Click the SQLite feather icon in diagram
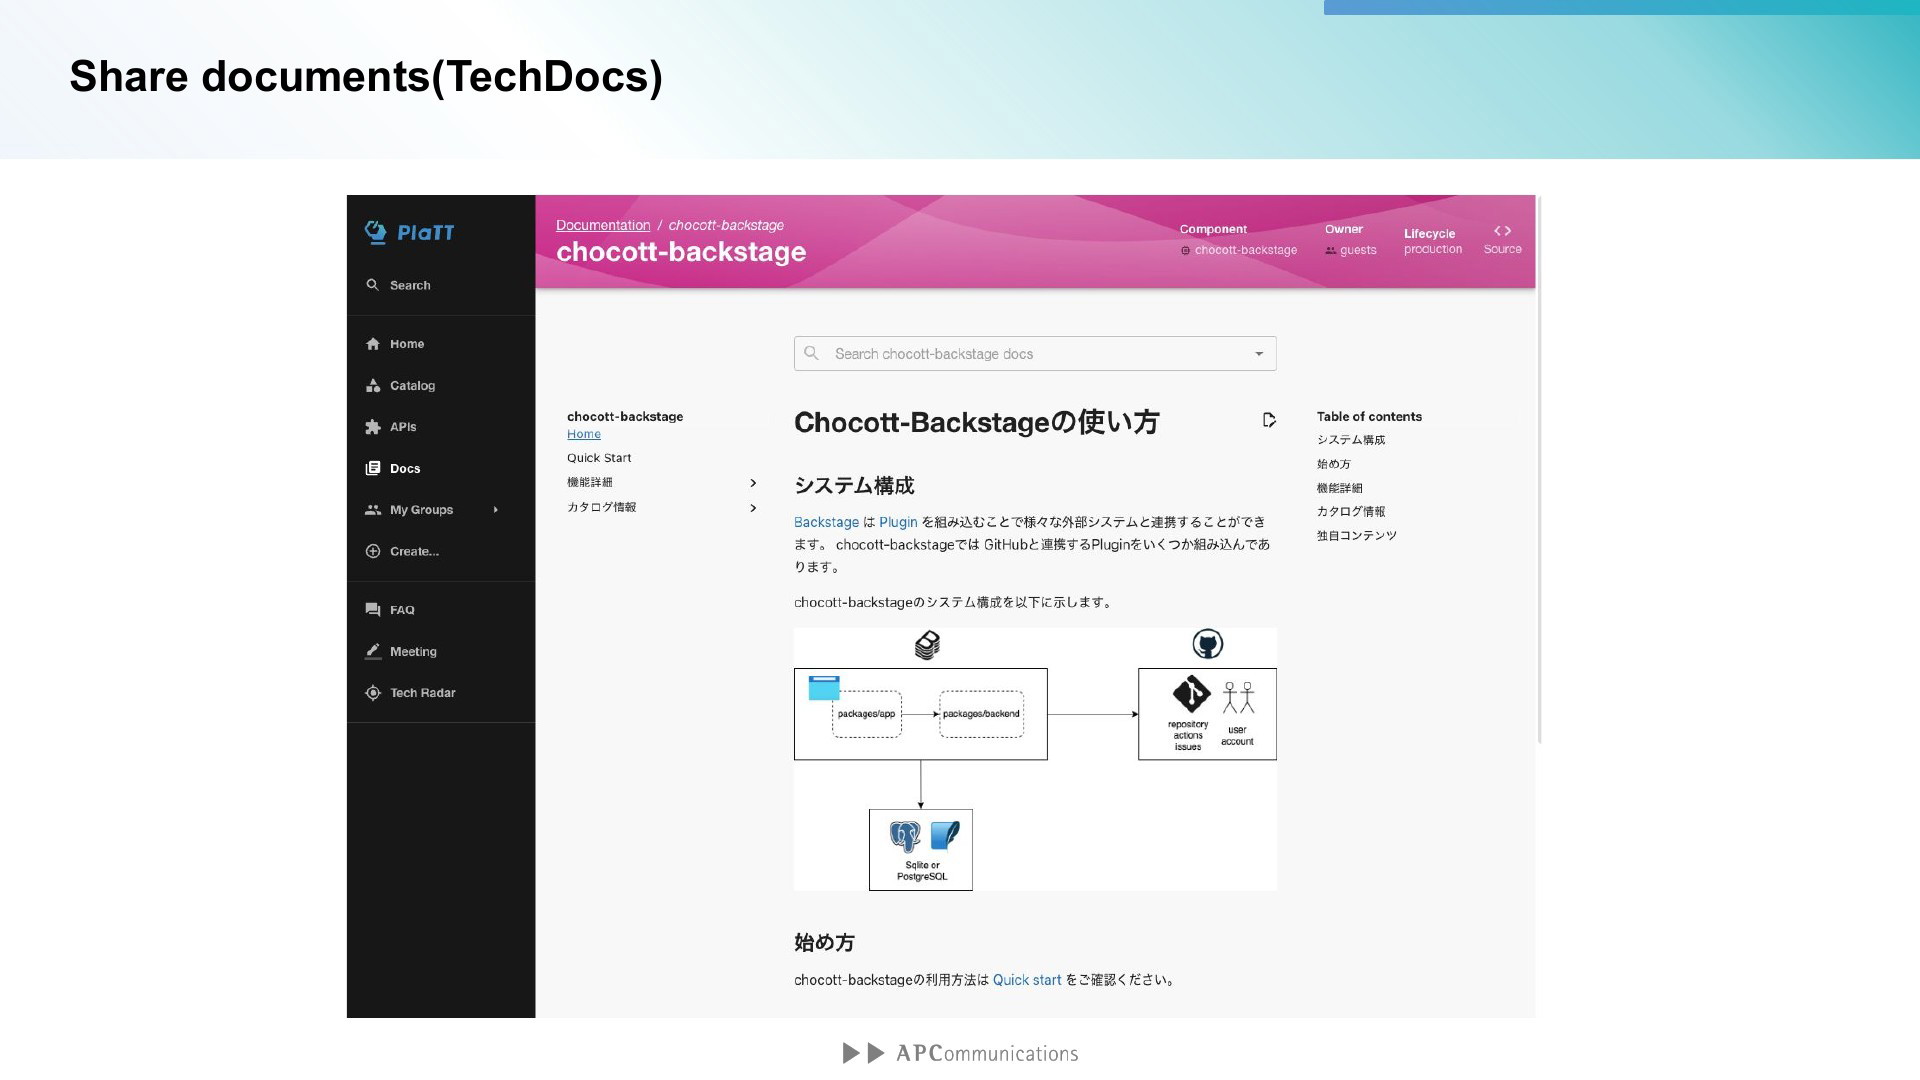Viewport: 1920px width, 1080px height. click(x=945, y=835)
